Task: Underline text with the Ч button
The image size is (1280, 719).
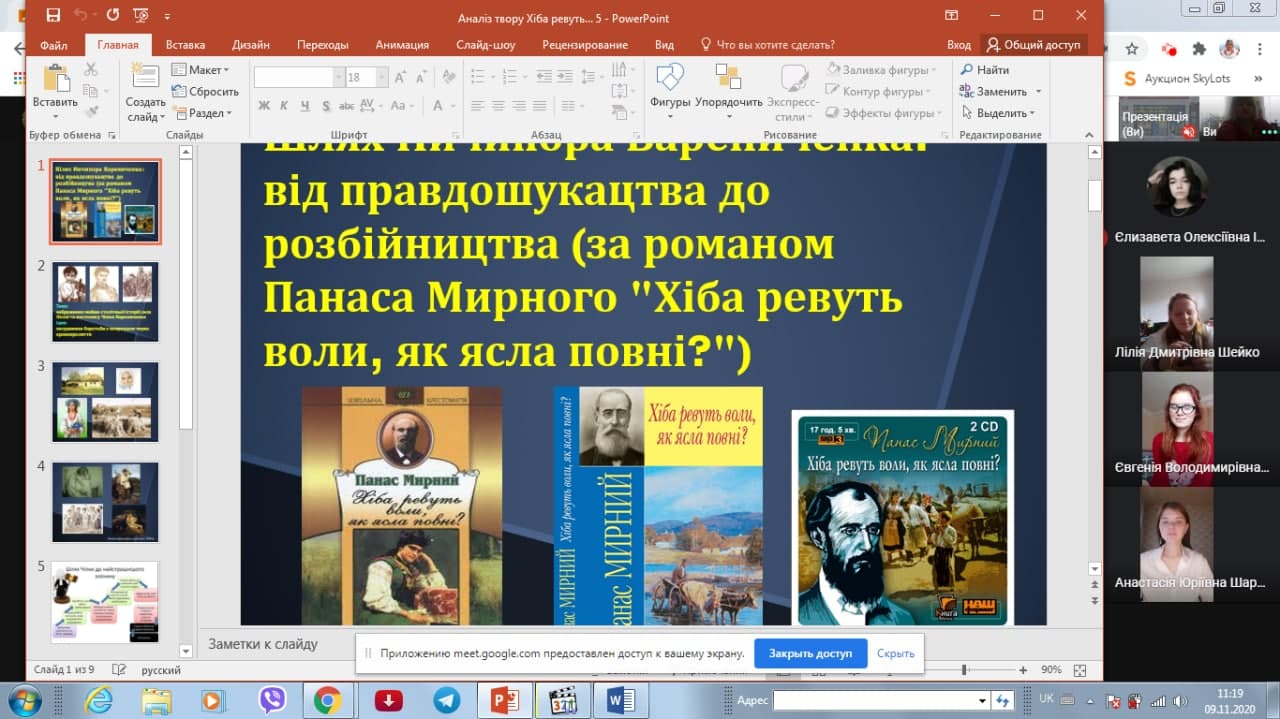Action: (303, 105)
